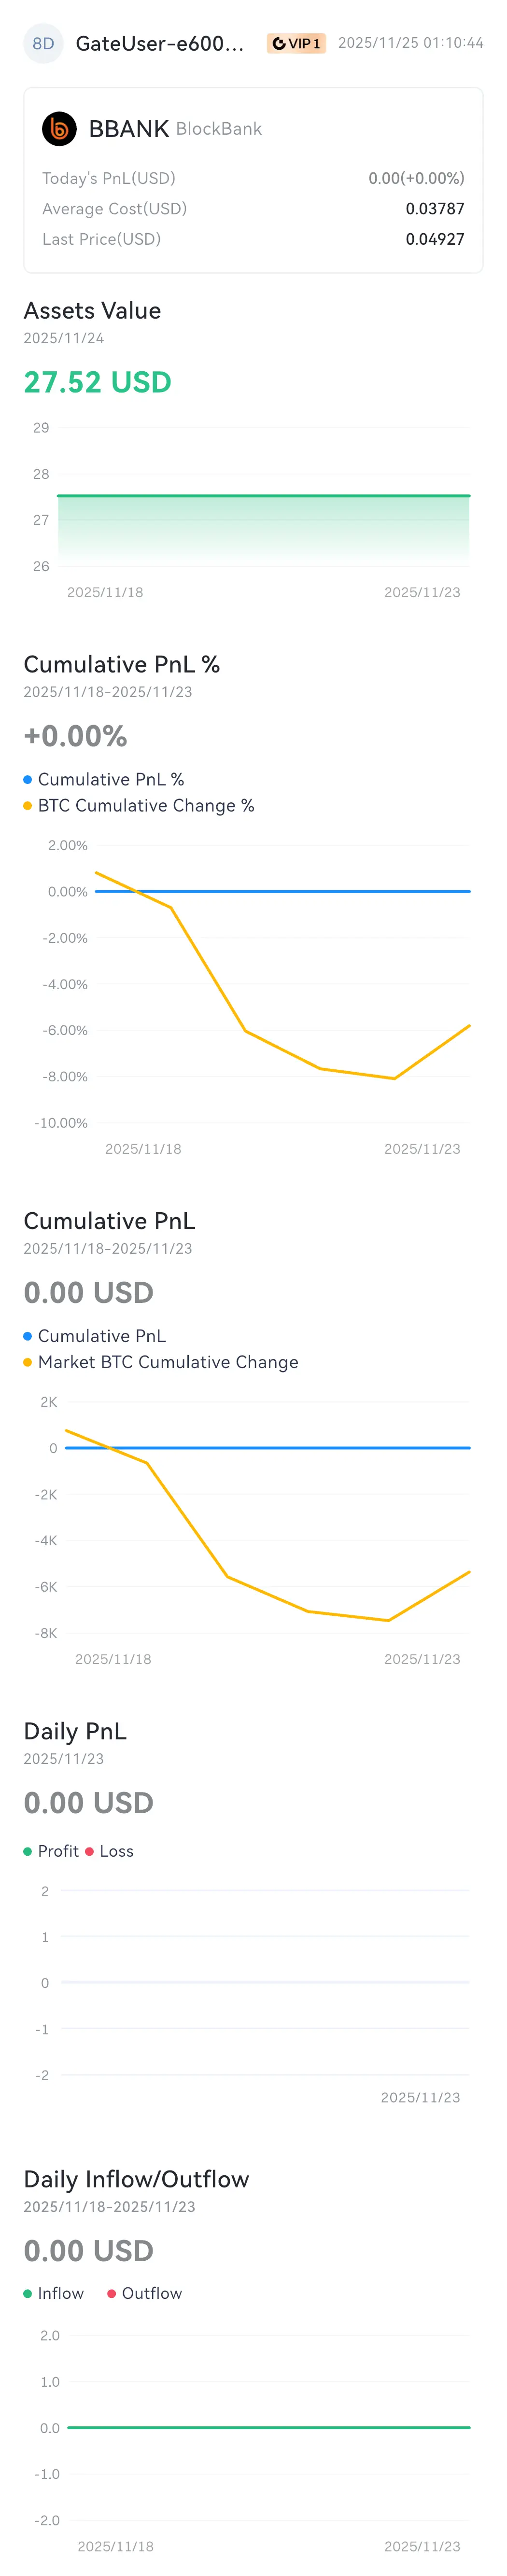507x2576 pixels.
Task: Click the green Assets Value line
Action: (x=264, y=495)
